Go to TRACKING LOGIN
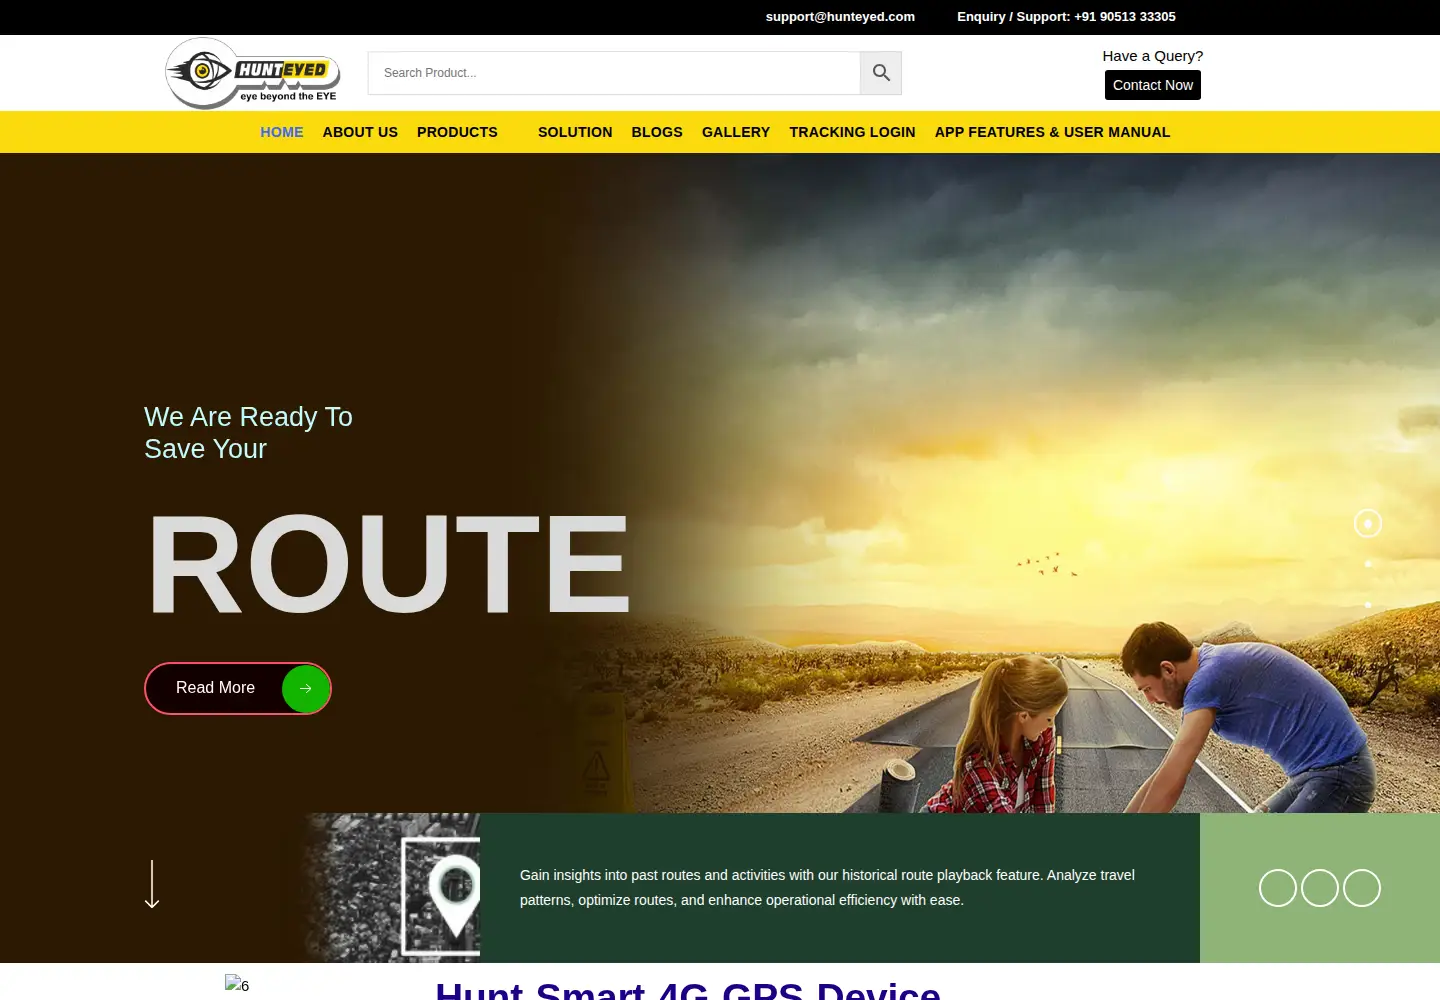 coord(852,132)
